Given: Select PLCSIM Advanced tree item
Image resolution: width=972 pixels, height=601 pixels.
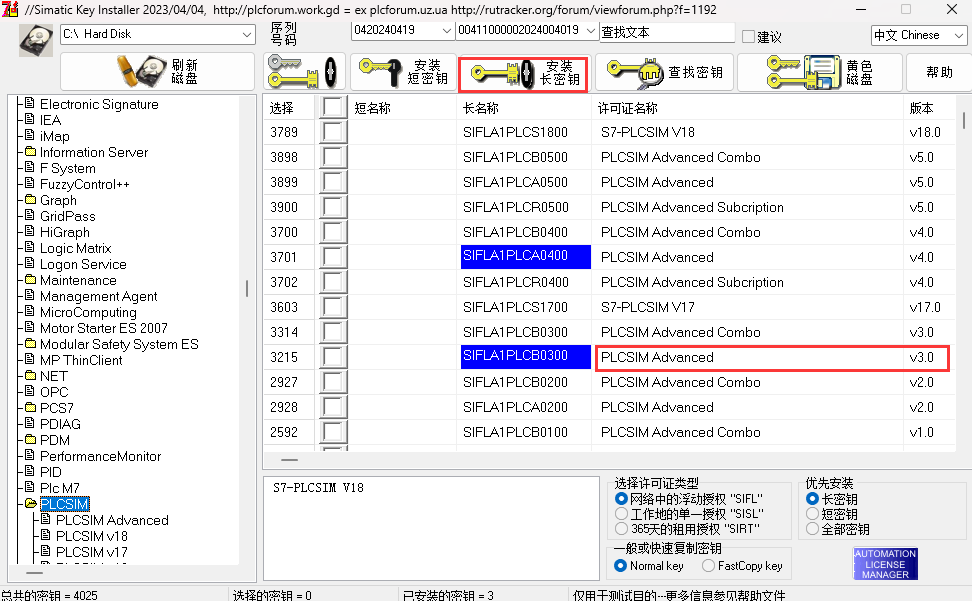Looking at the screenshot, I should (x=112, y=520).
